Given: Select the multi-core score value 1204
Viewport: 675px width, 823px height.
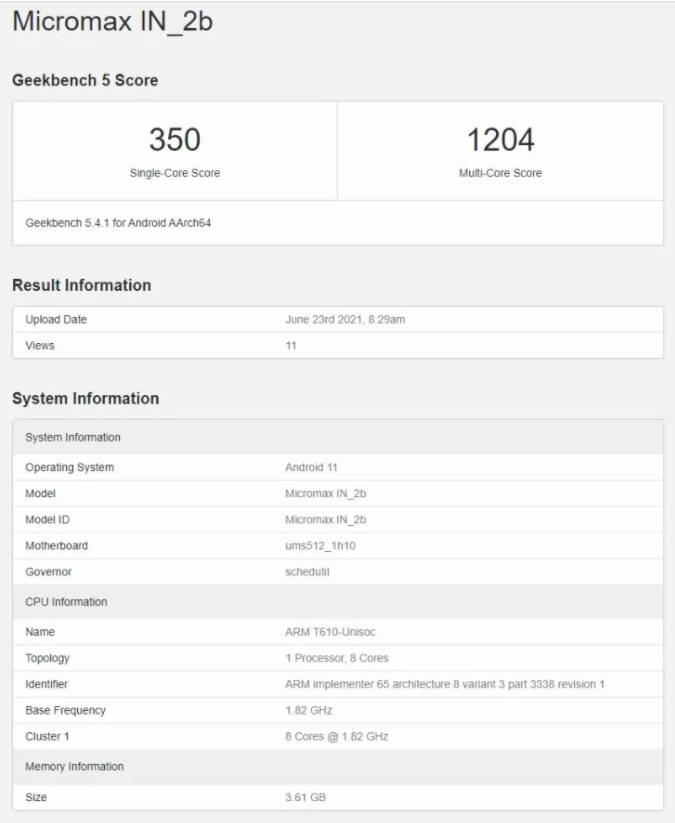Looking at the screenshot, I should pyautogui.click(x=500, y=140).
